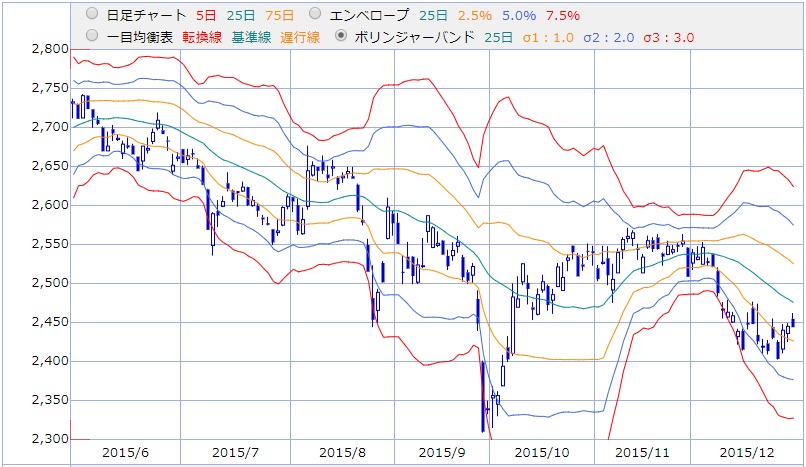This screenshot has width=806, height=467.
Task: Select the 一目均衡表 radio button
Action: click(91, 35)
